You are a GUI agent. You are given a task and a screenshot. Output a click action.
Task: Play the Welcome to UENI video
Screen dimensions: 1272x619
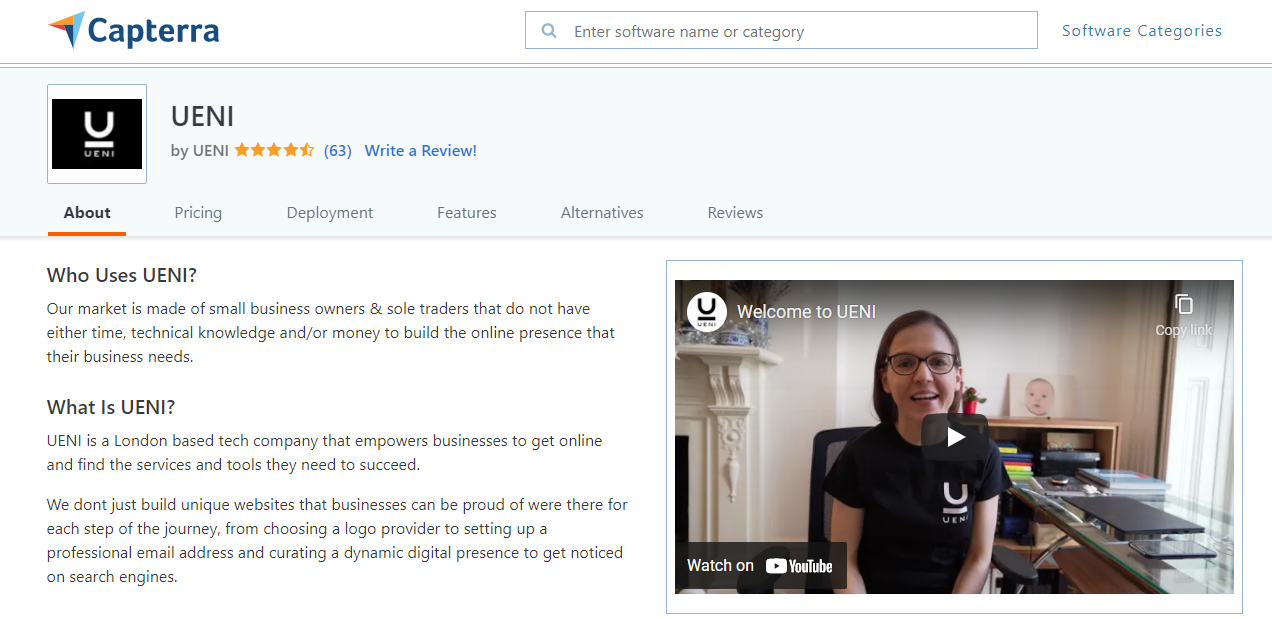pyautogui.click(x=954, y=437)
